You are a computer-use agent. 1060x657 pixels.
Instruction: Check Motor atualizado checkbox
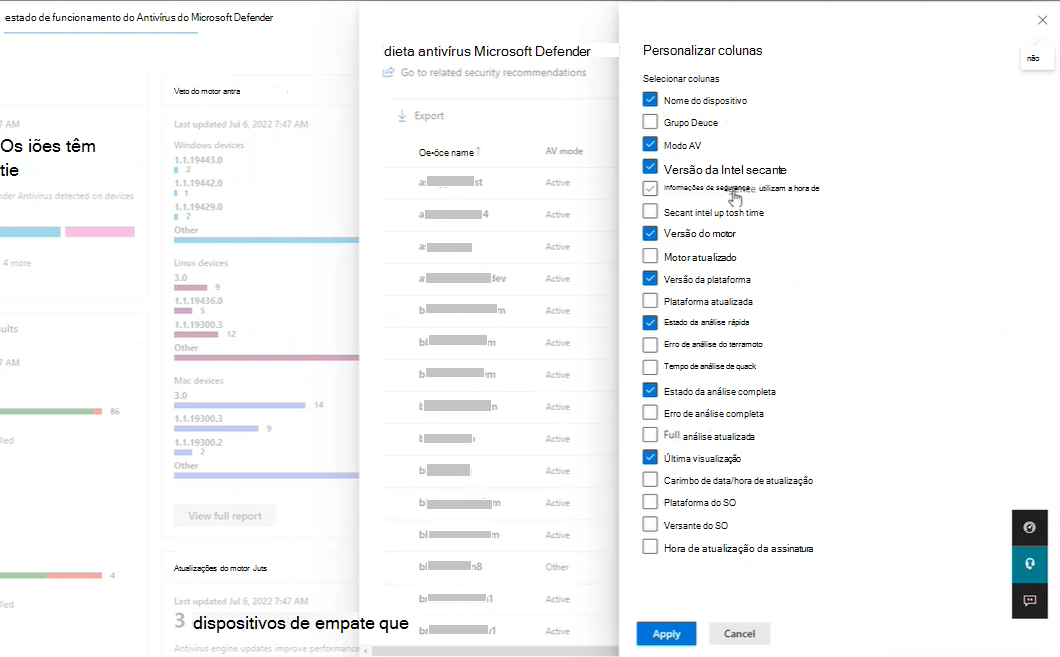tap(650, 256)
